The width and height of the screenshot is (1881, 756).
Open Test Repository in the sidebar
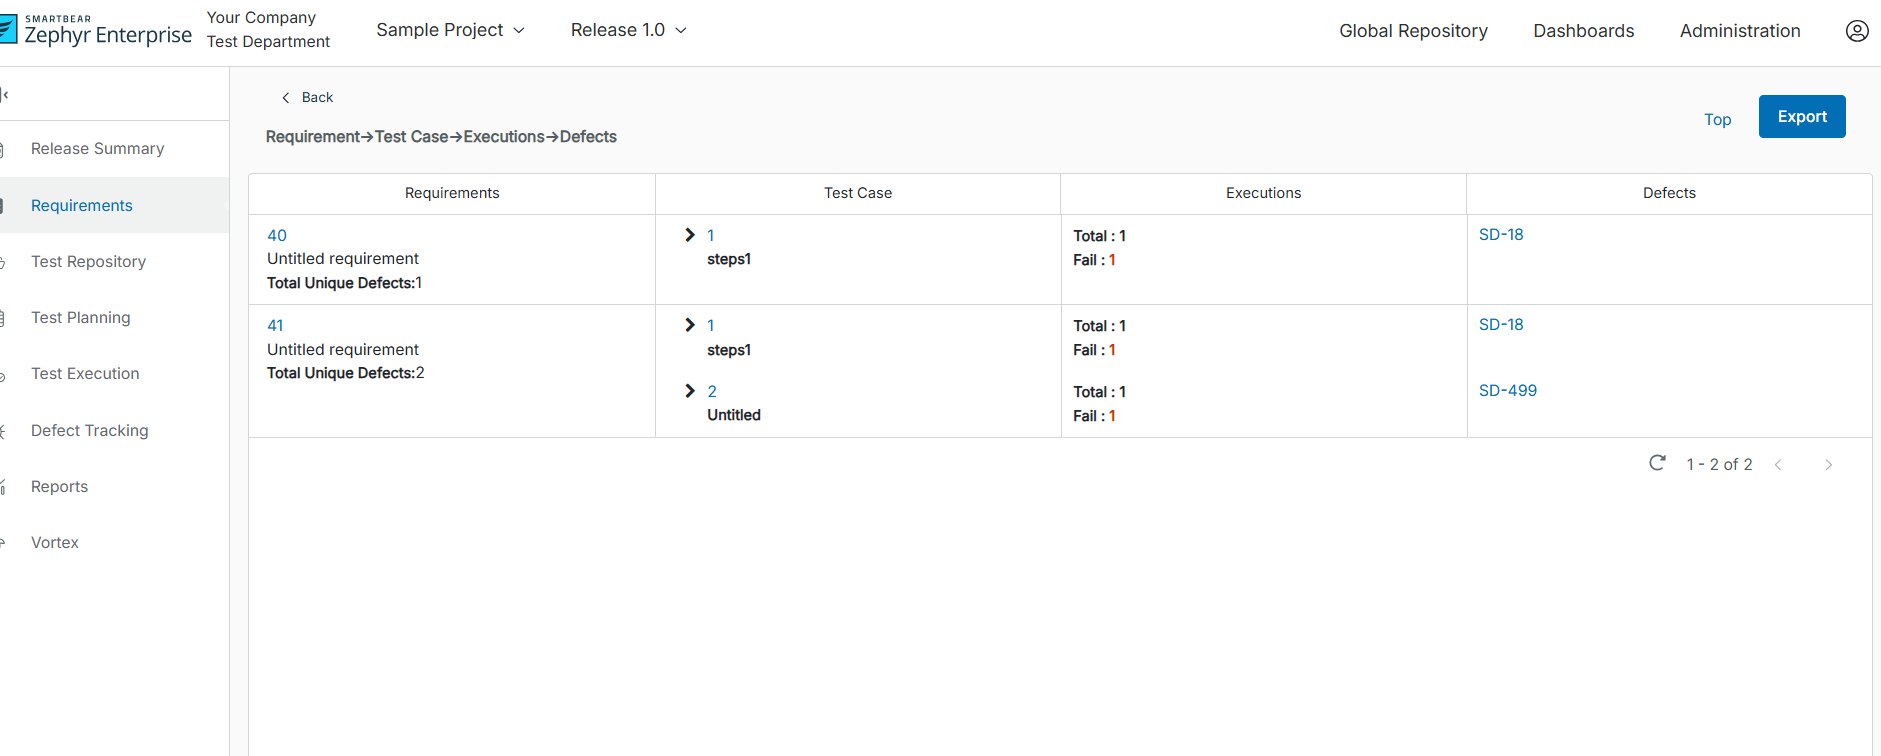click(88, 262)
